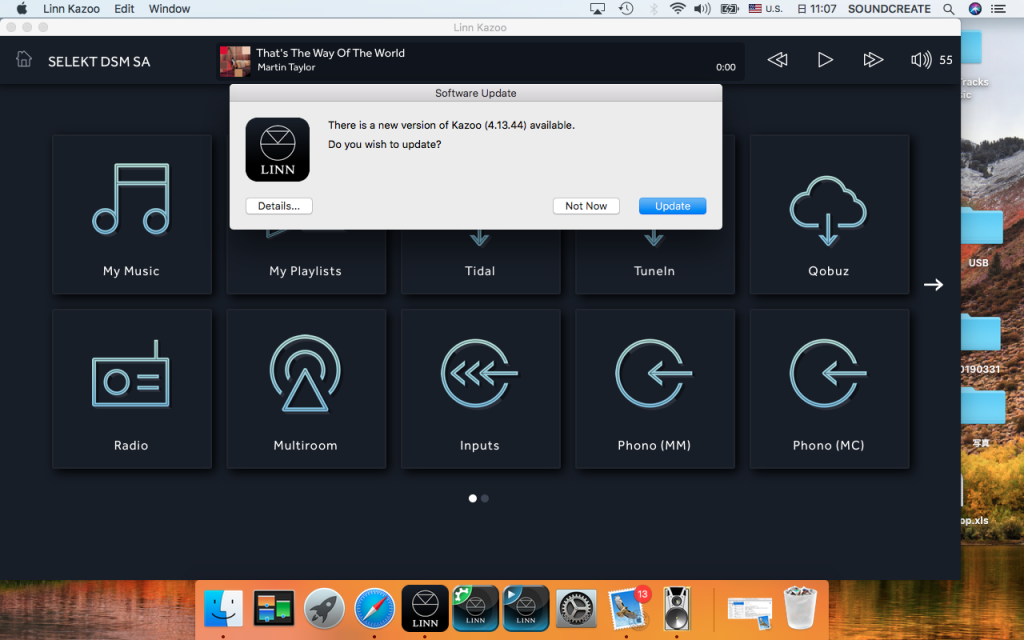Choose the Phono (MC) input tile
This screenshot has height=640, width=1024.
[828, 389]
